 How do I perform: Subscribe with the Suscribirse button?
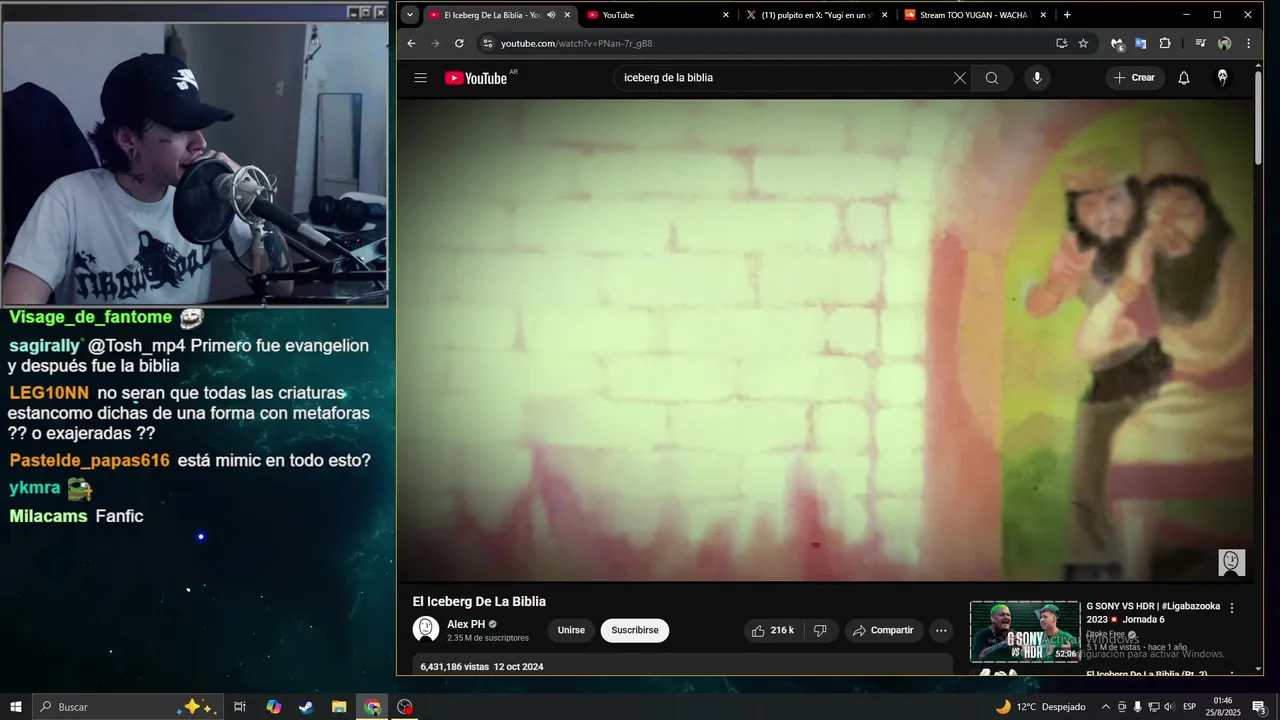point(635,631)
